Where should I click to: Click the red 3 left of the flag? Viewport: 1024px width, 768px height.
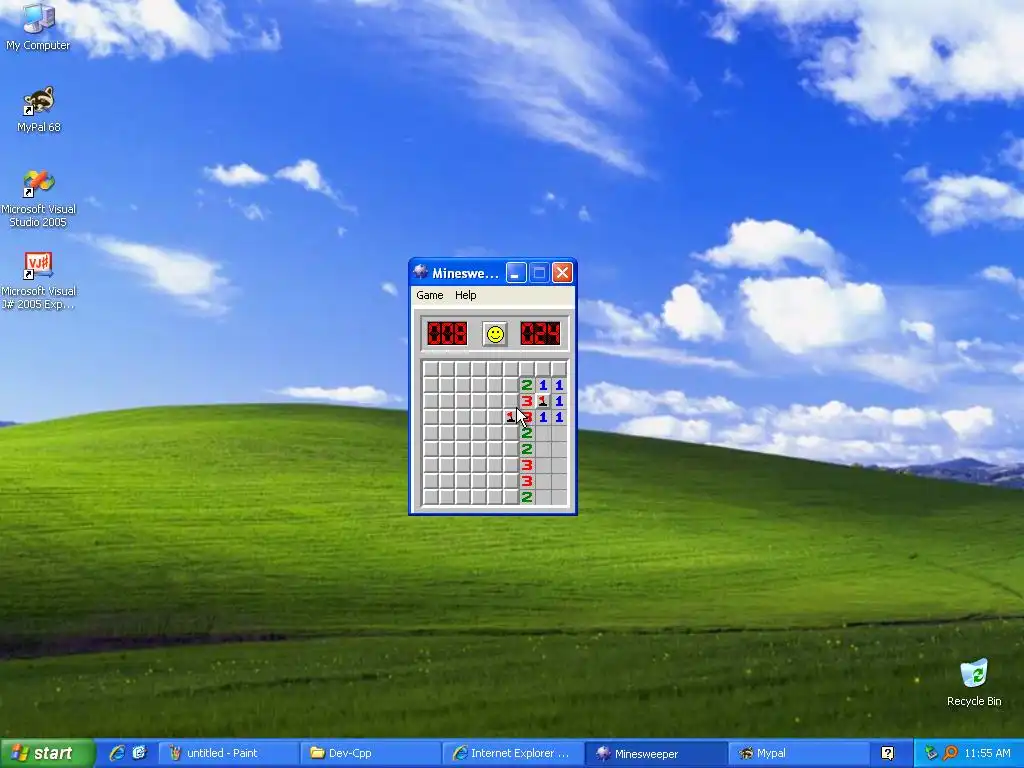[527, 401]
